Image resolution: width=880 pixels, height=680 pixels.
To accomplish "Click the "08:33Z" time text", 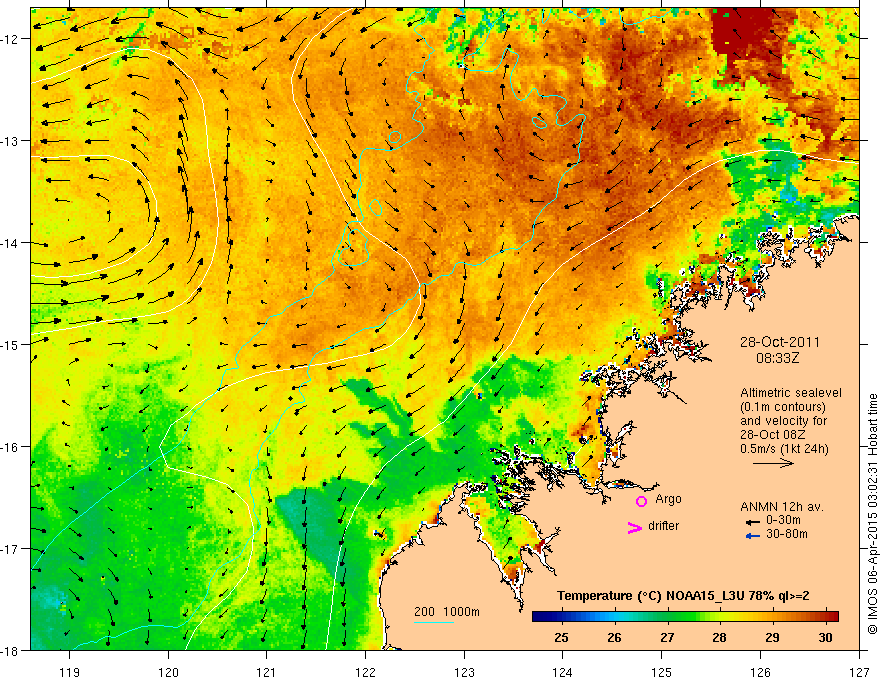I will pos(777,358).
